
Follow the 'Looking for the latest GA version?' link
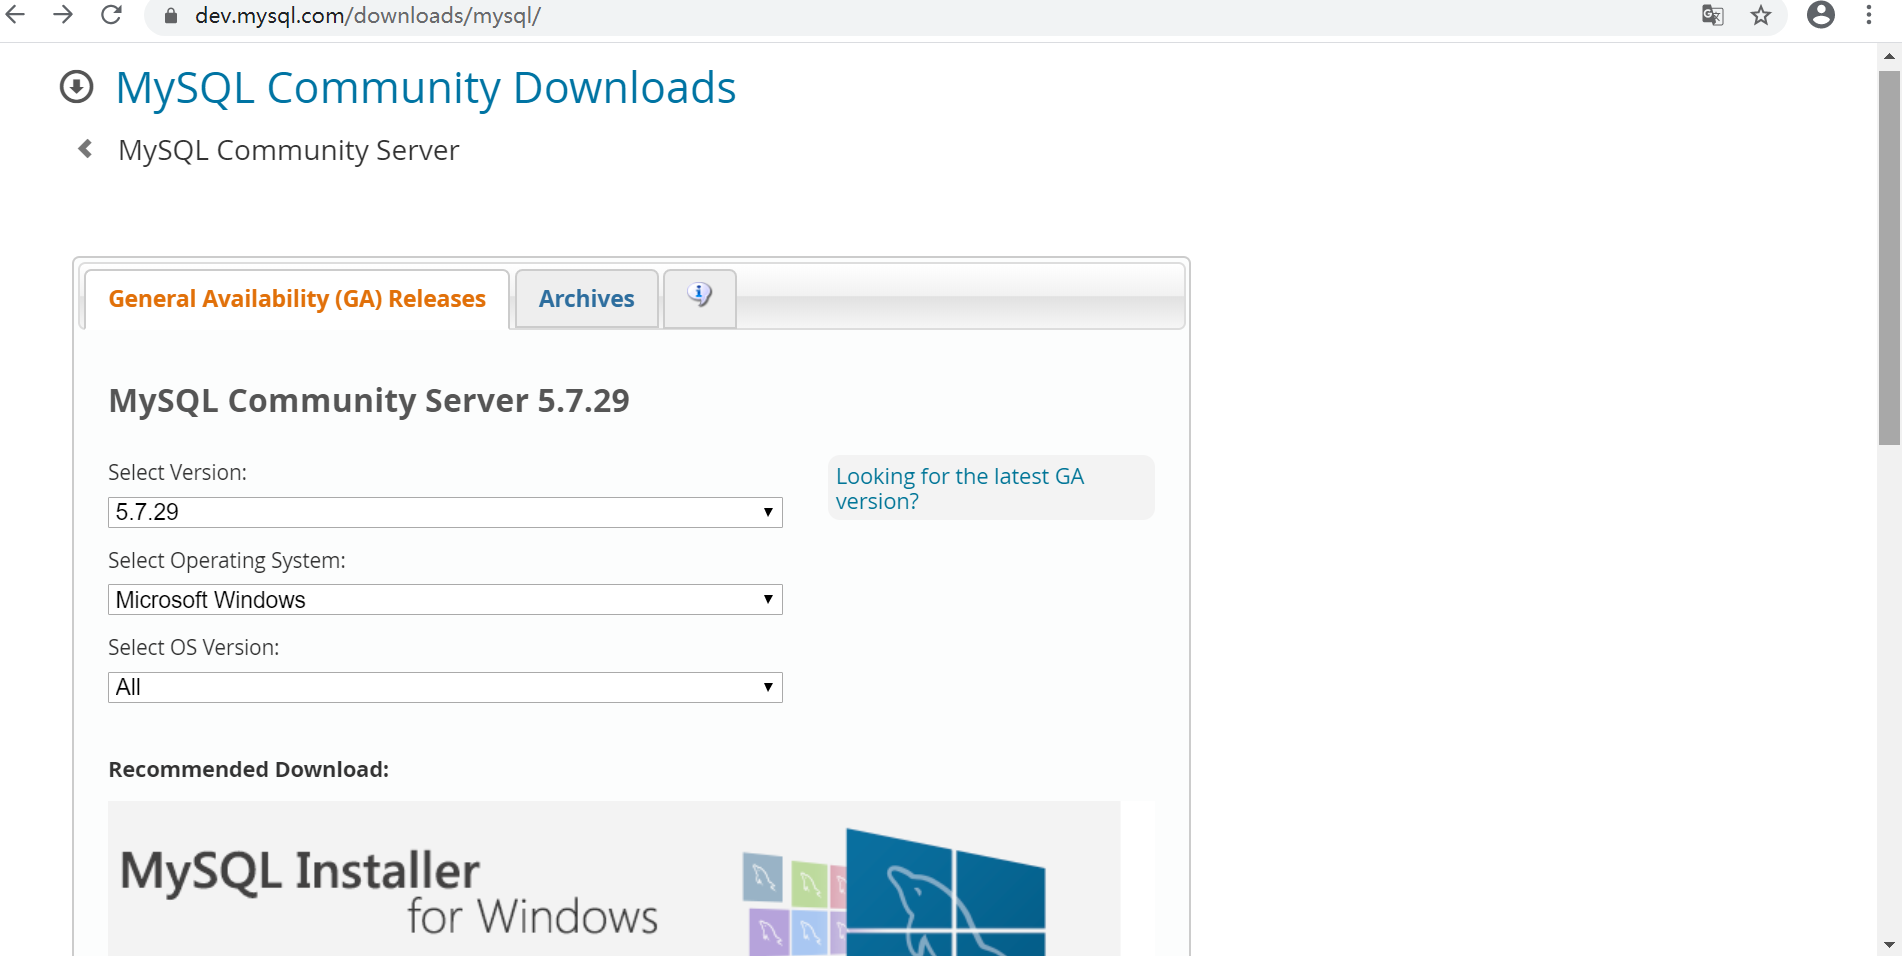960,489
